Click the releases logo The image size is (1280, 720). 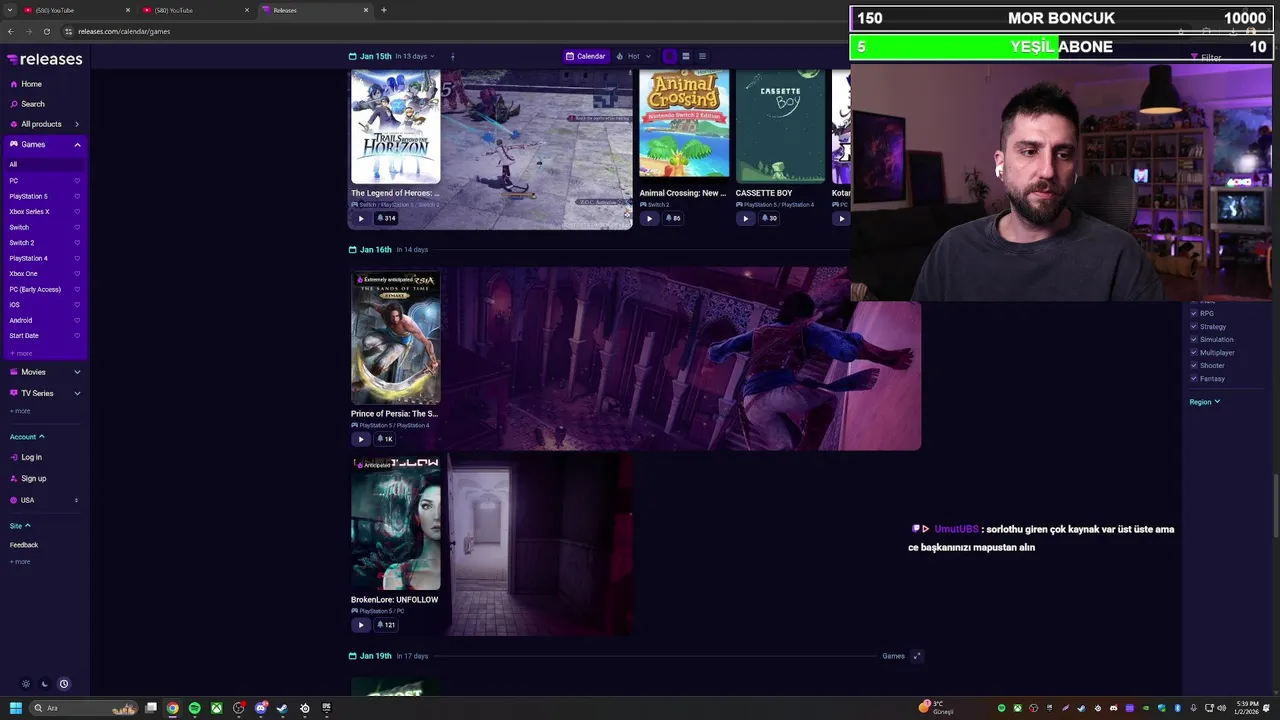(x=45, y=59)
